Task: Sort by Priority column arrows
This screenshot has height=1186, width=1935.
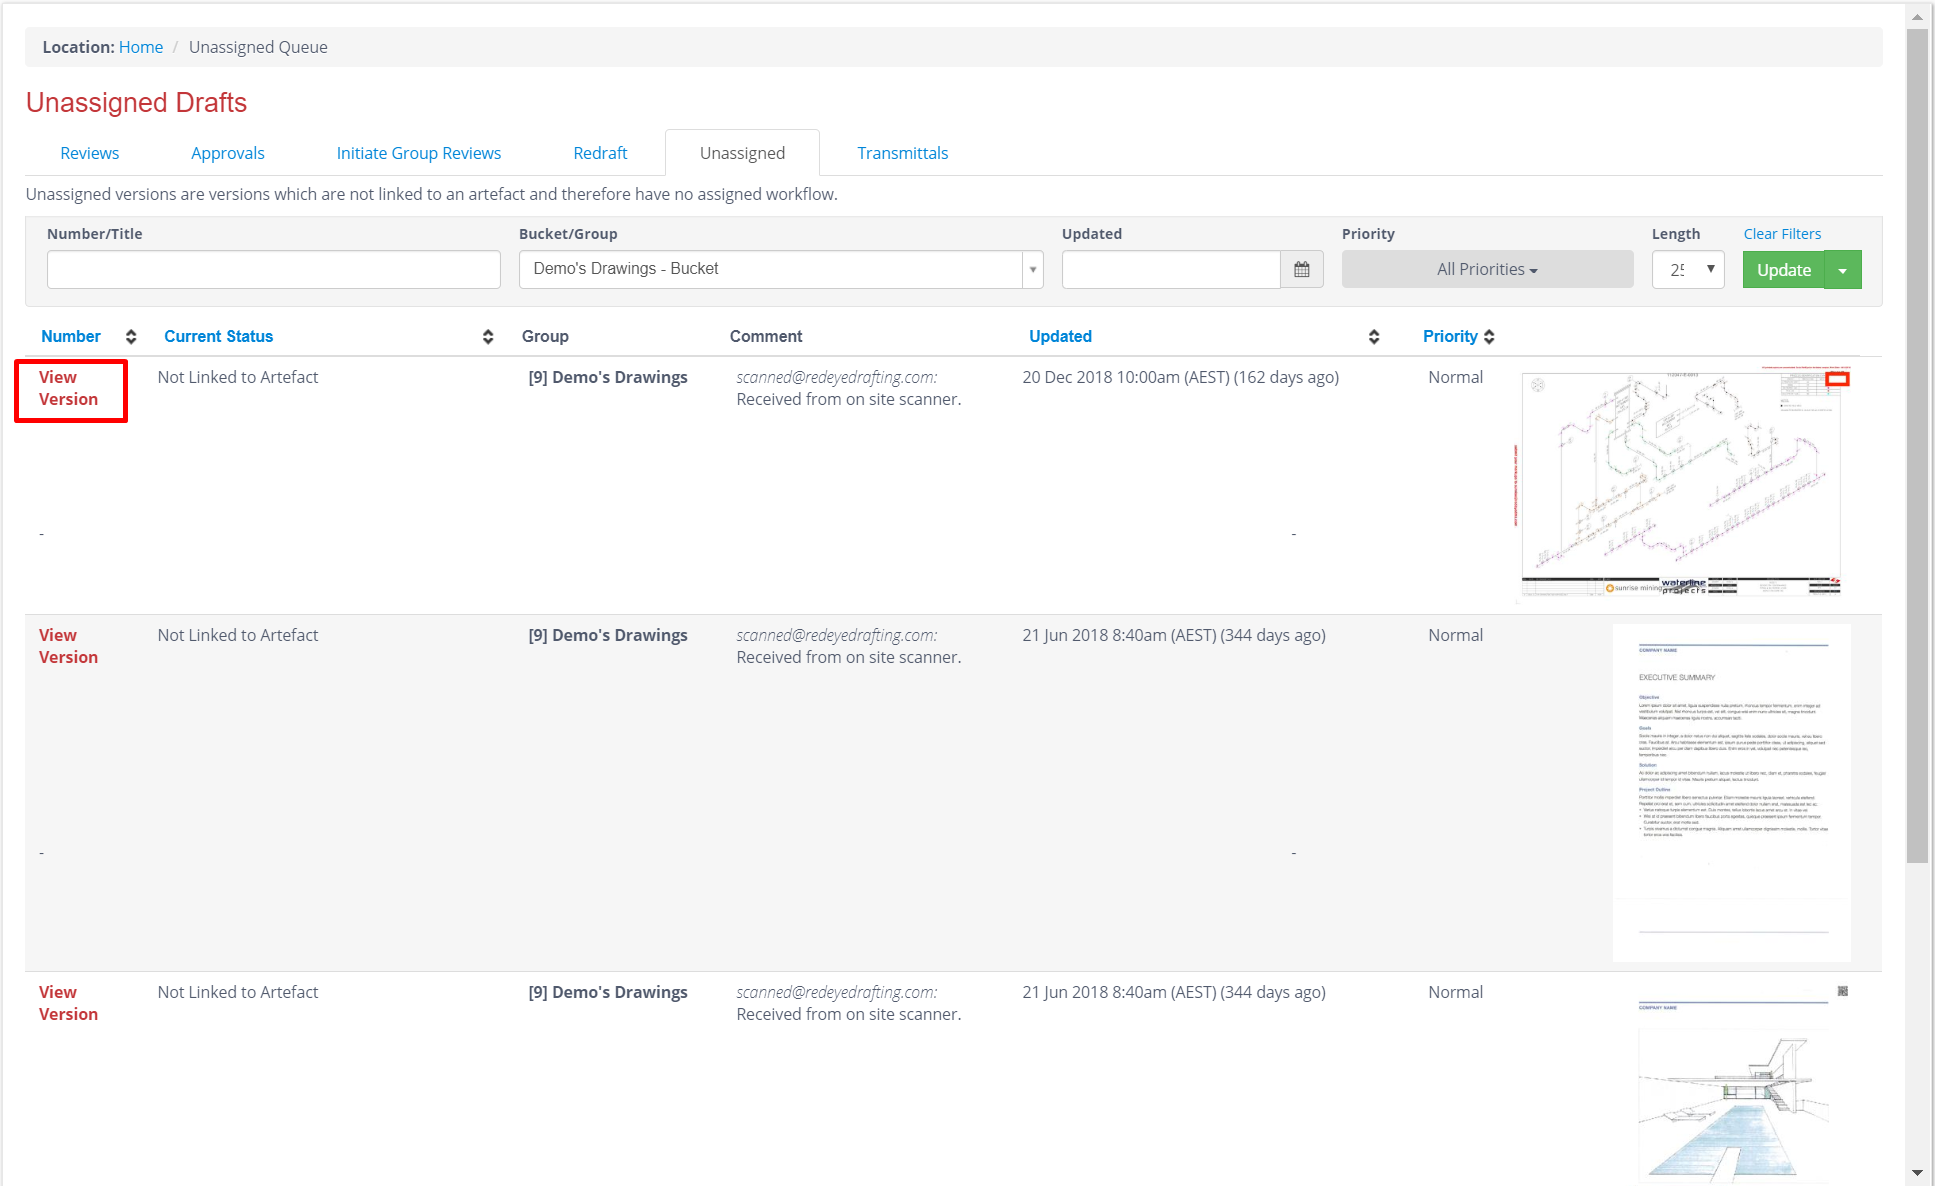Action: coord(1489,337)
